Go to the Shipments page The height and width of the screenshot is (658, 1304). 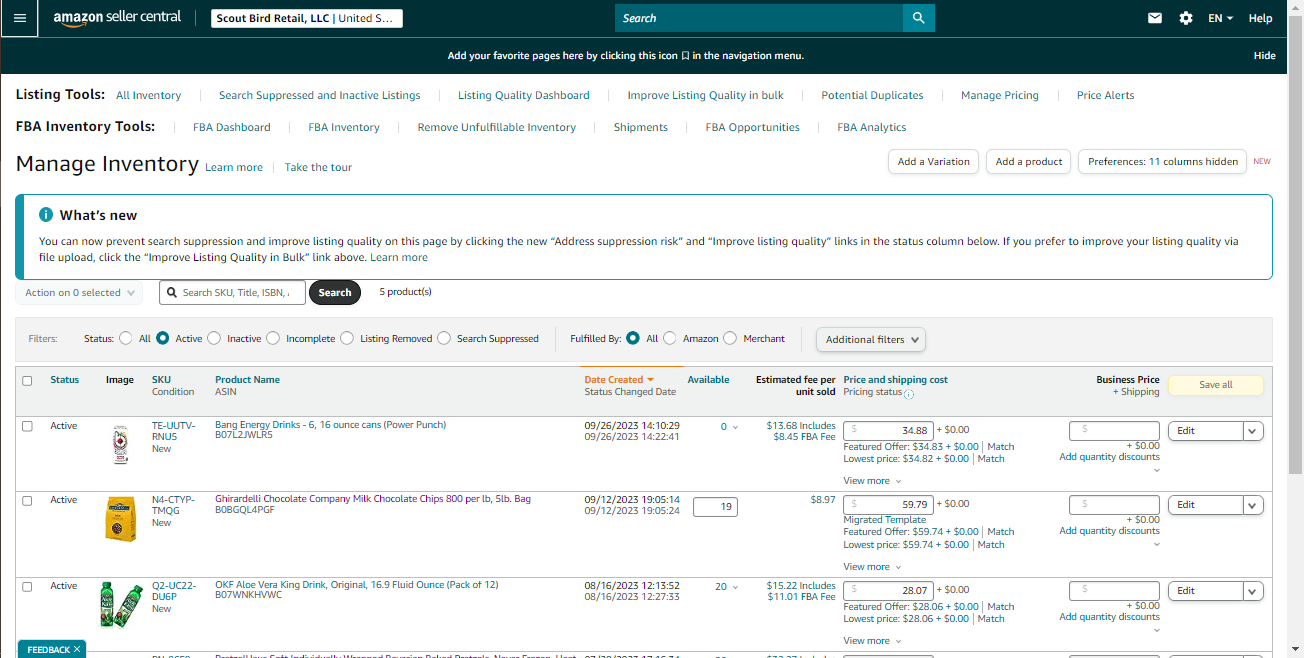pos(641,128)
